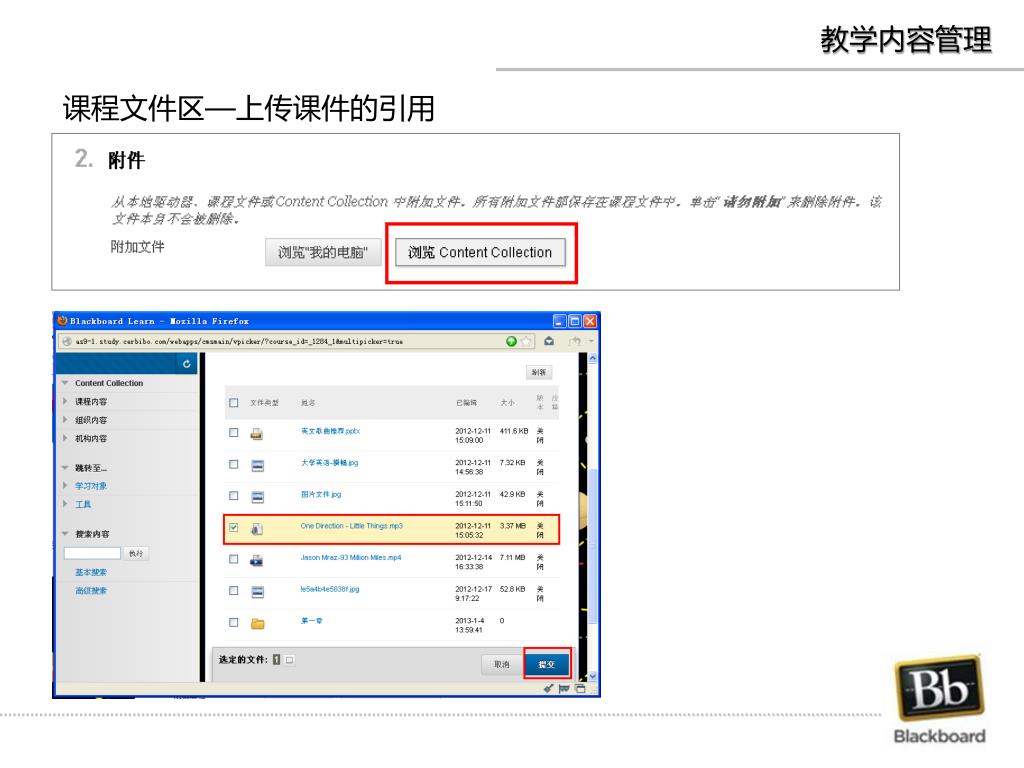
Task: Open the le5a4b4e5838f.jpg file link
Action: pos(330,589)
